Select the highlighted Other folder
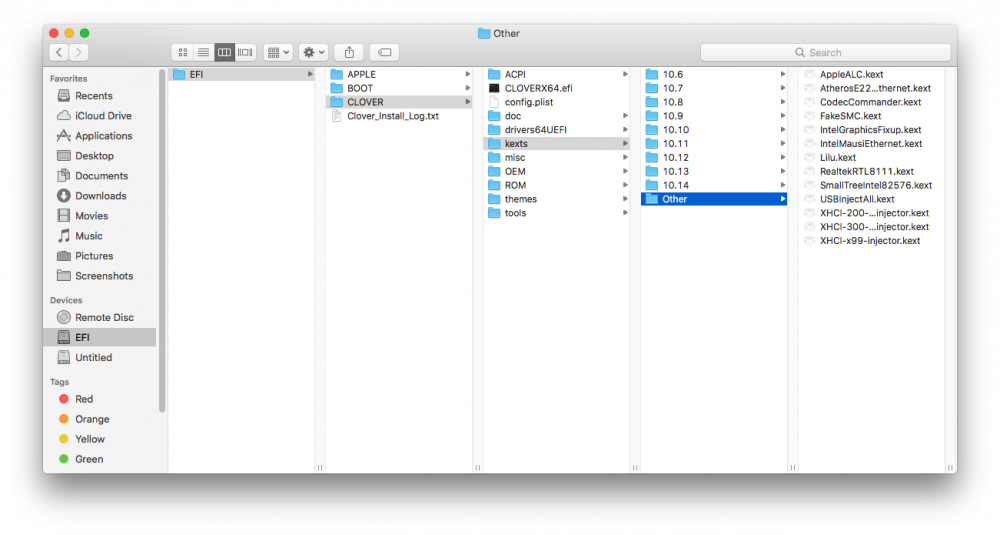The image size is (1000, 535). pyautogui.click(x=714, y=199)
